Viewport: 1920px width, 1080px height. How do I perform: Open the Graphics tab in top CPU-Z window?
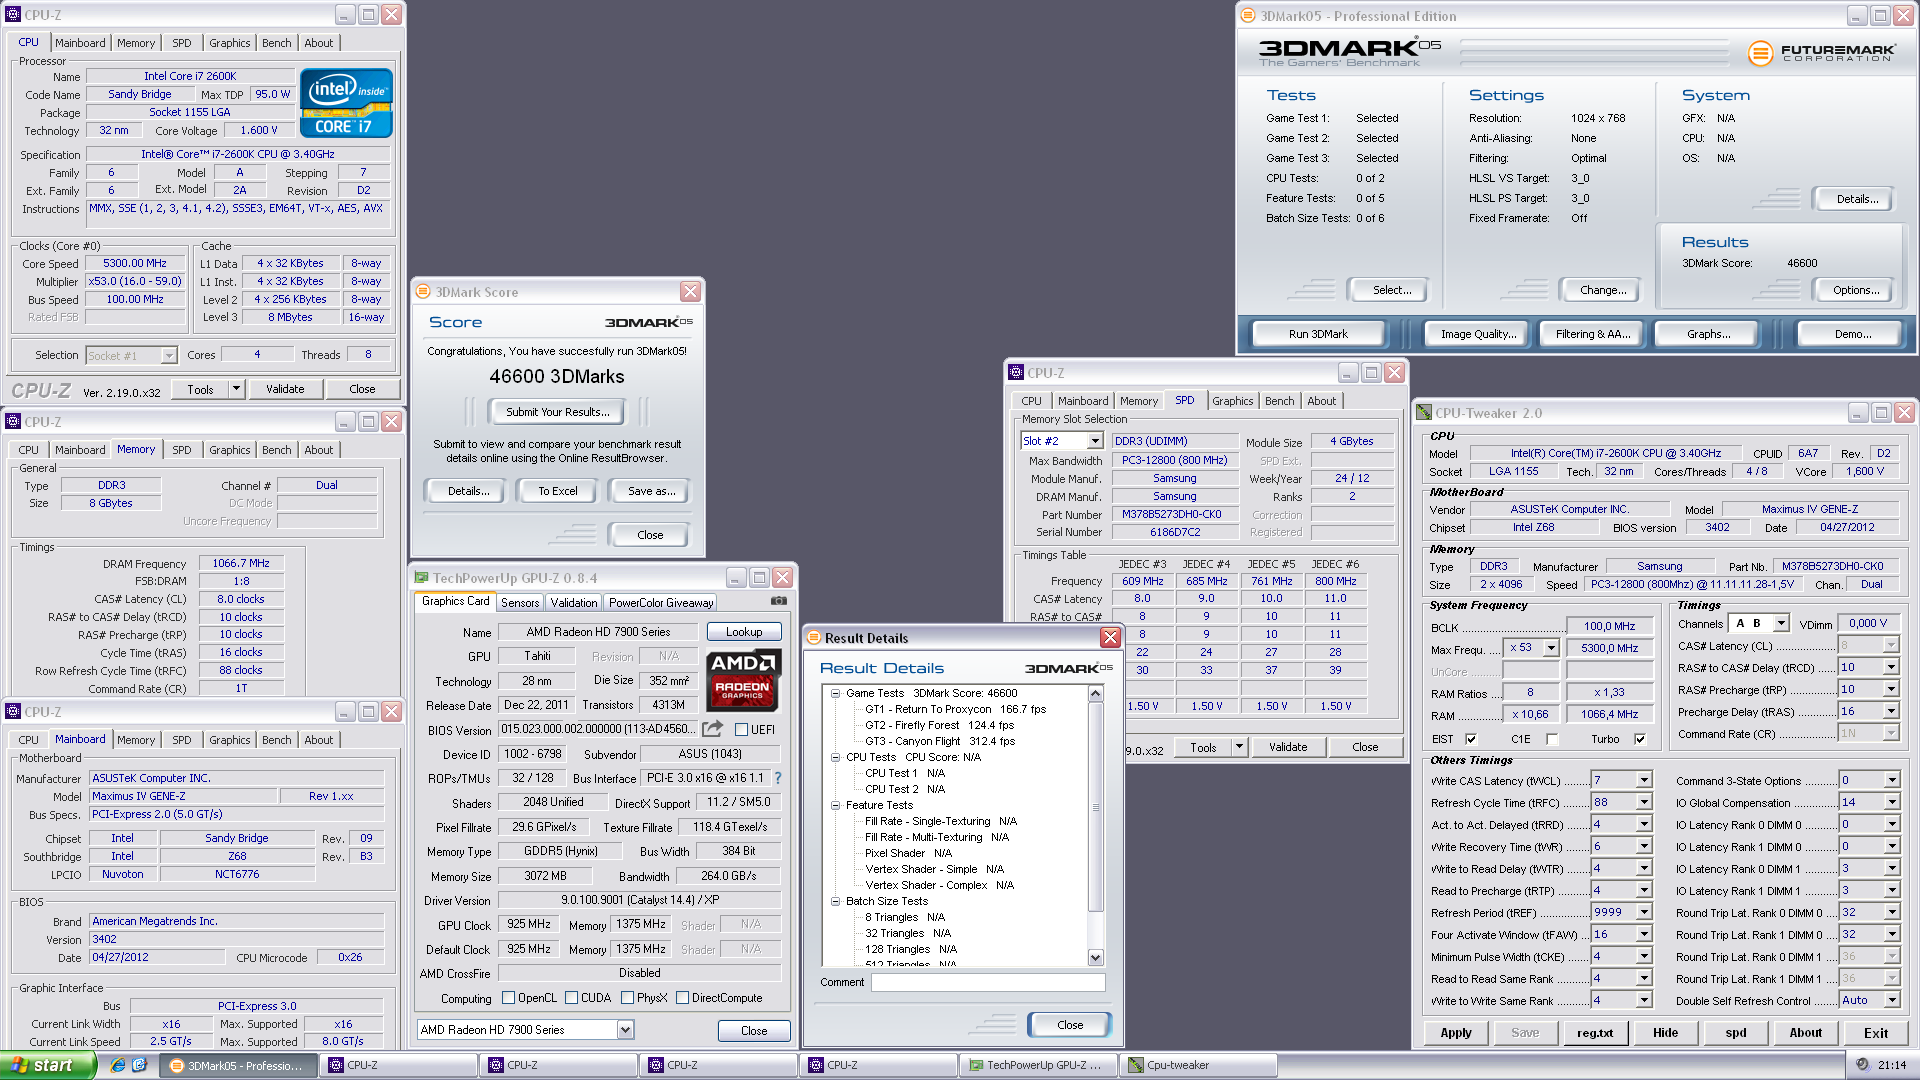(x=230, y=43)
